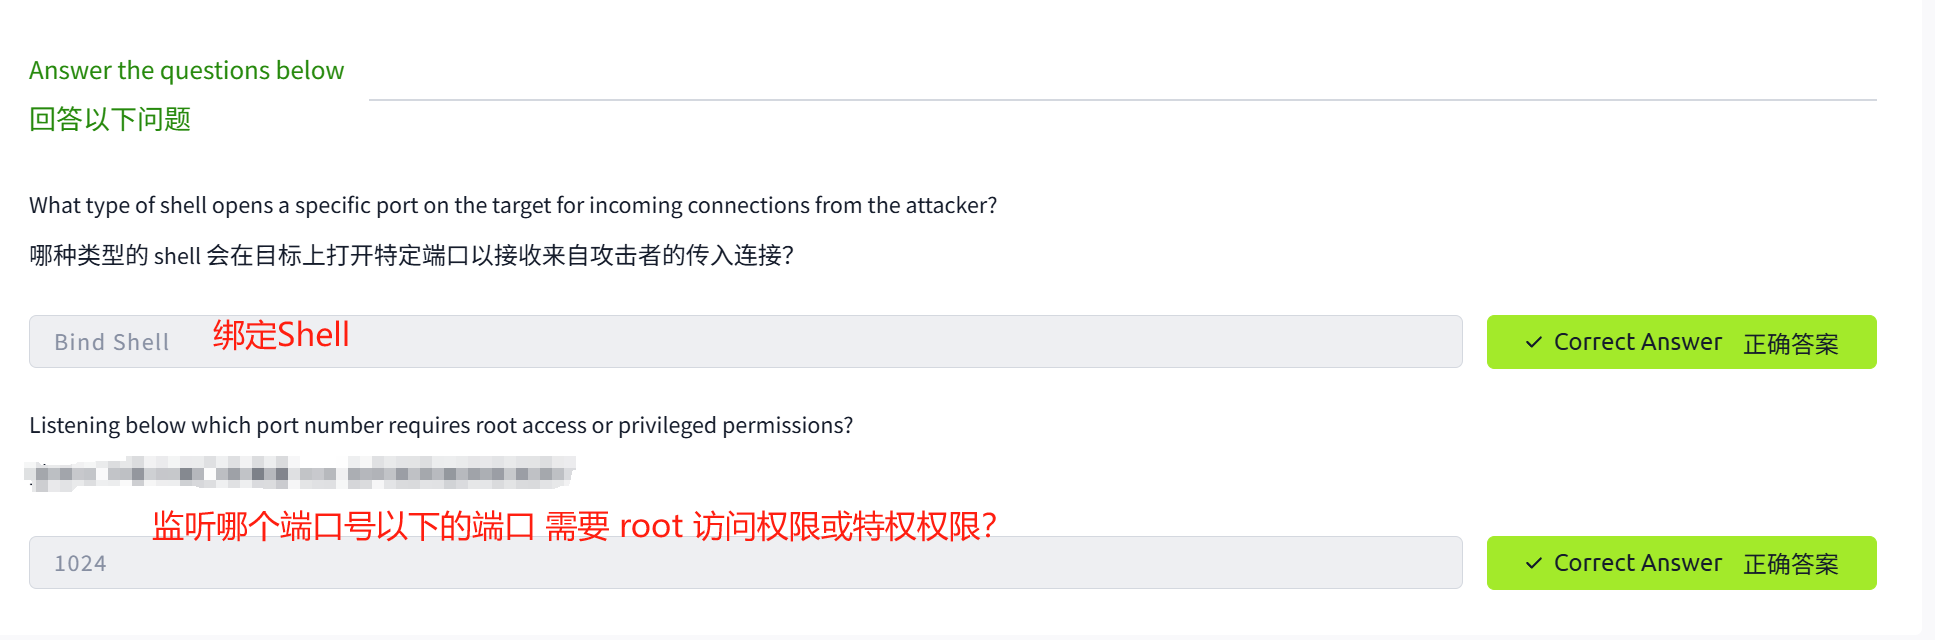Click the 'Correct Answer' English text for 1024

coord(1637,563)
